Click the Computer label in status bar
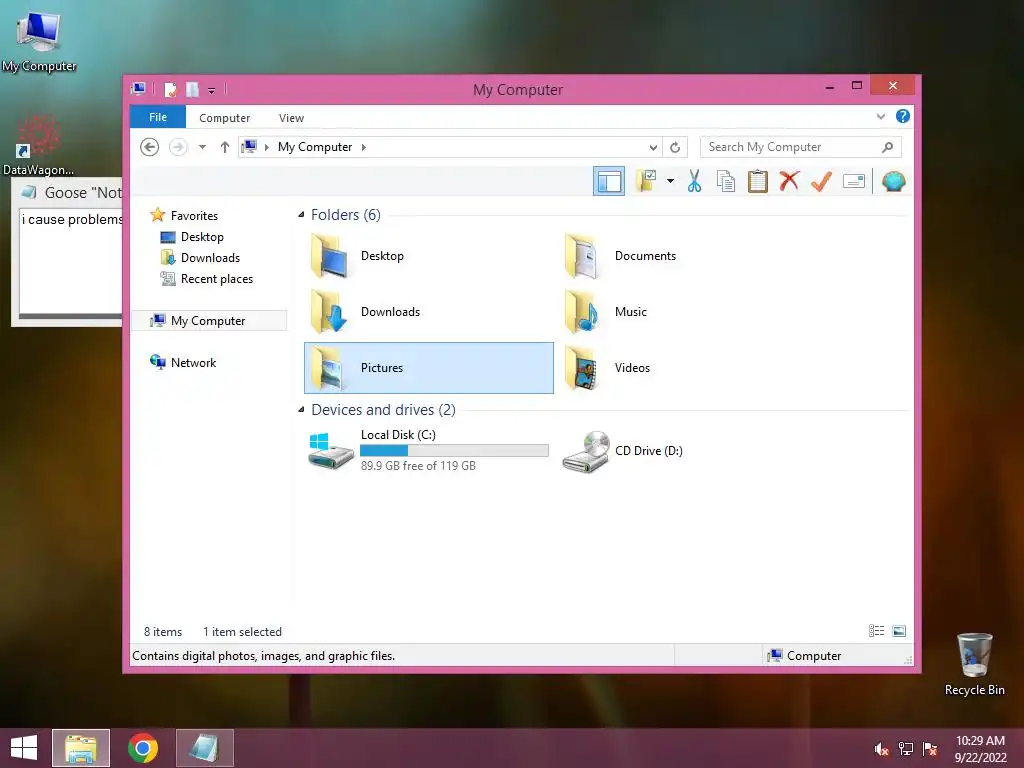The image size is (1024, 768). (x=814, y=656)
